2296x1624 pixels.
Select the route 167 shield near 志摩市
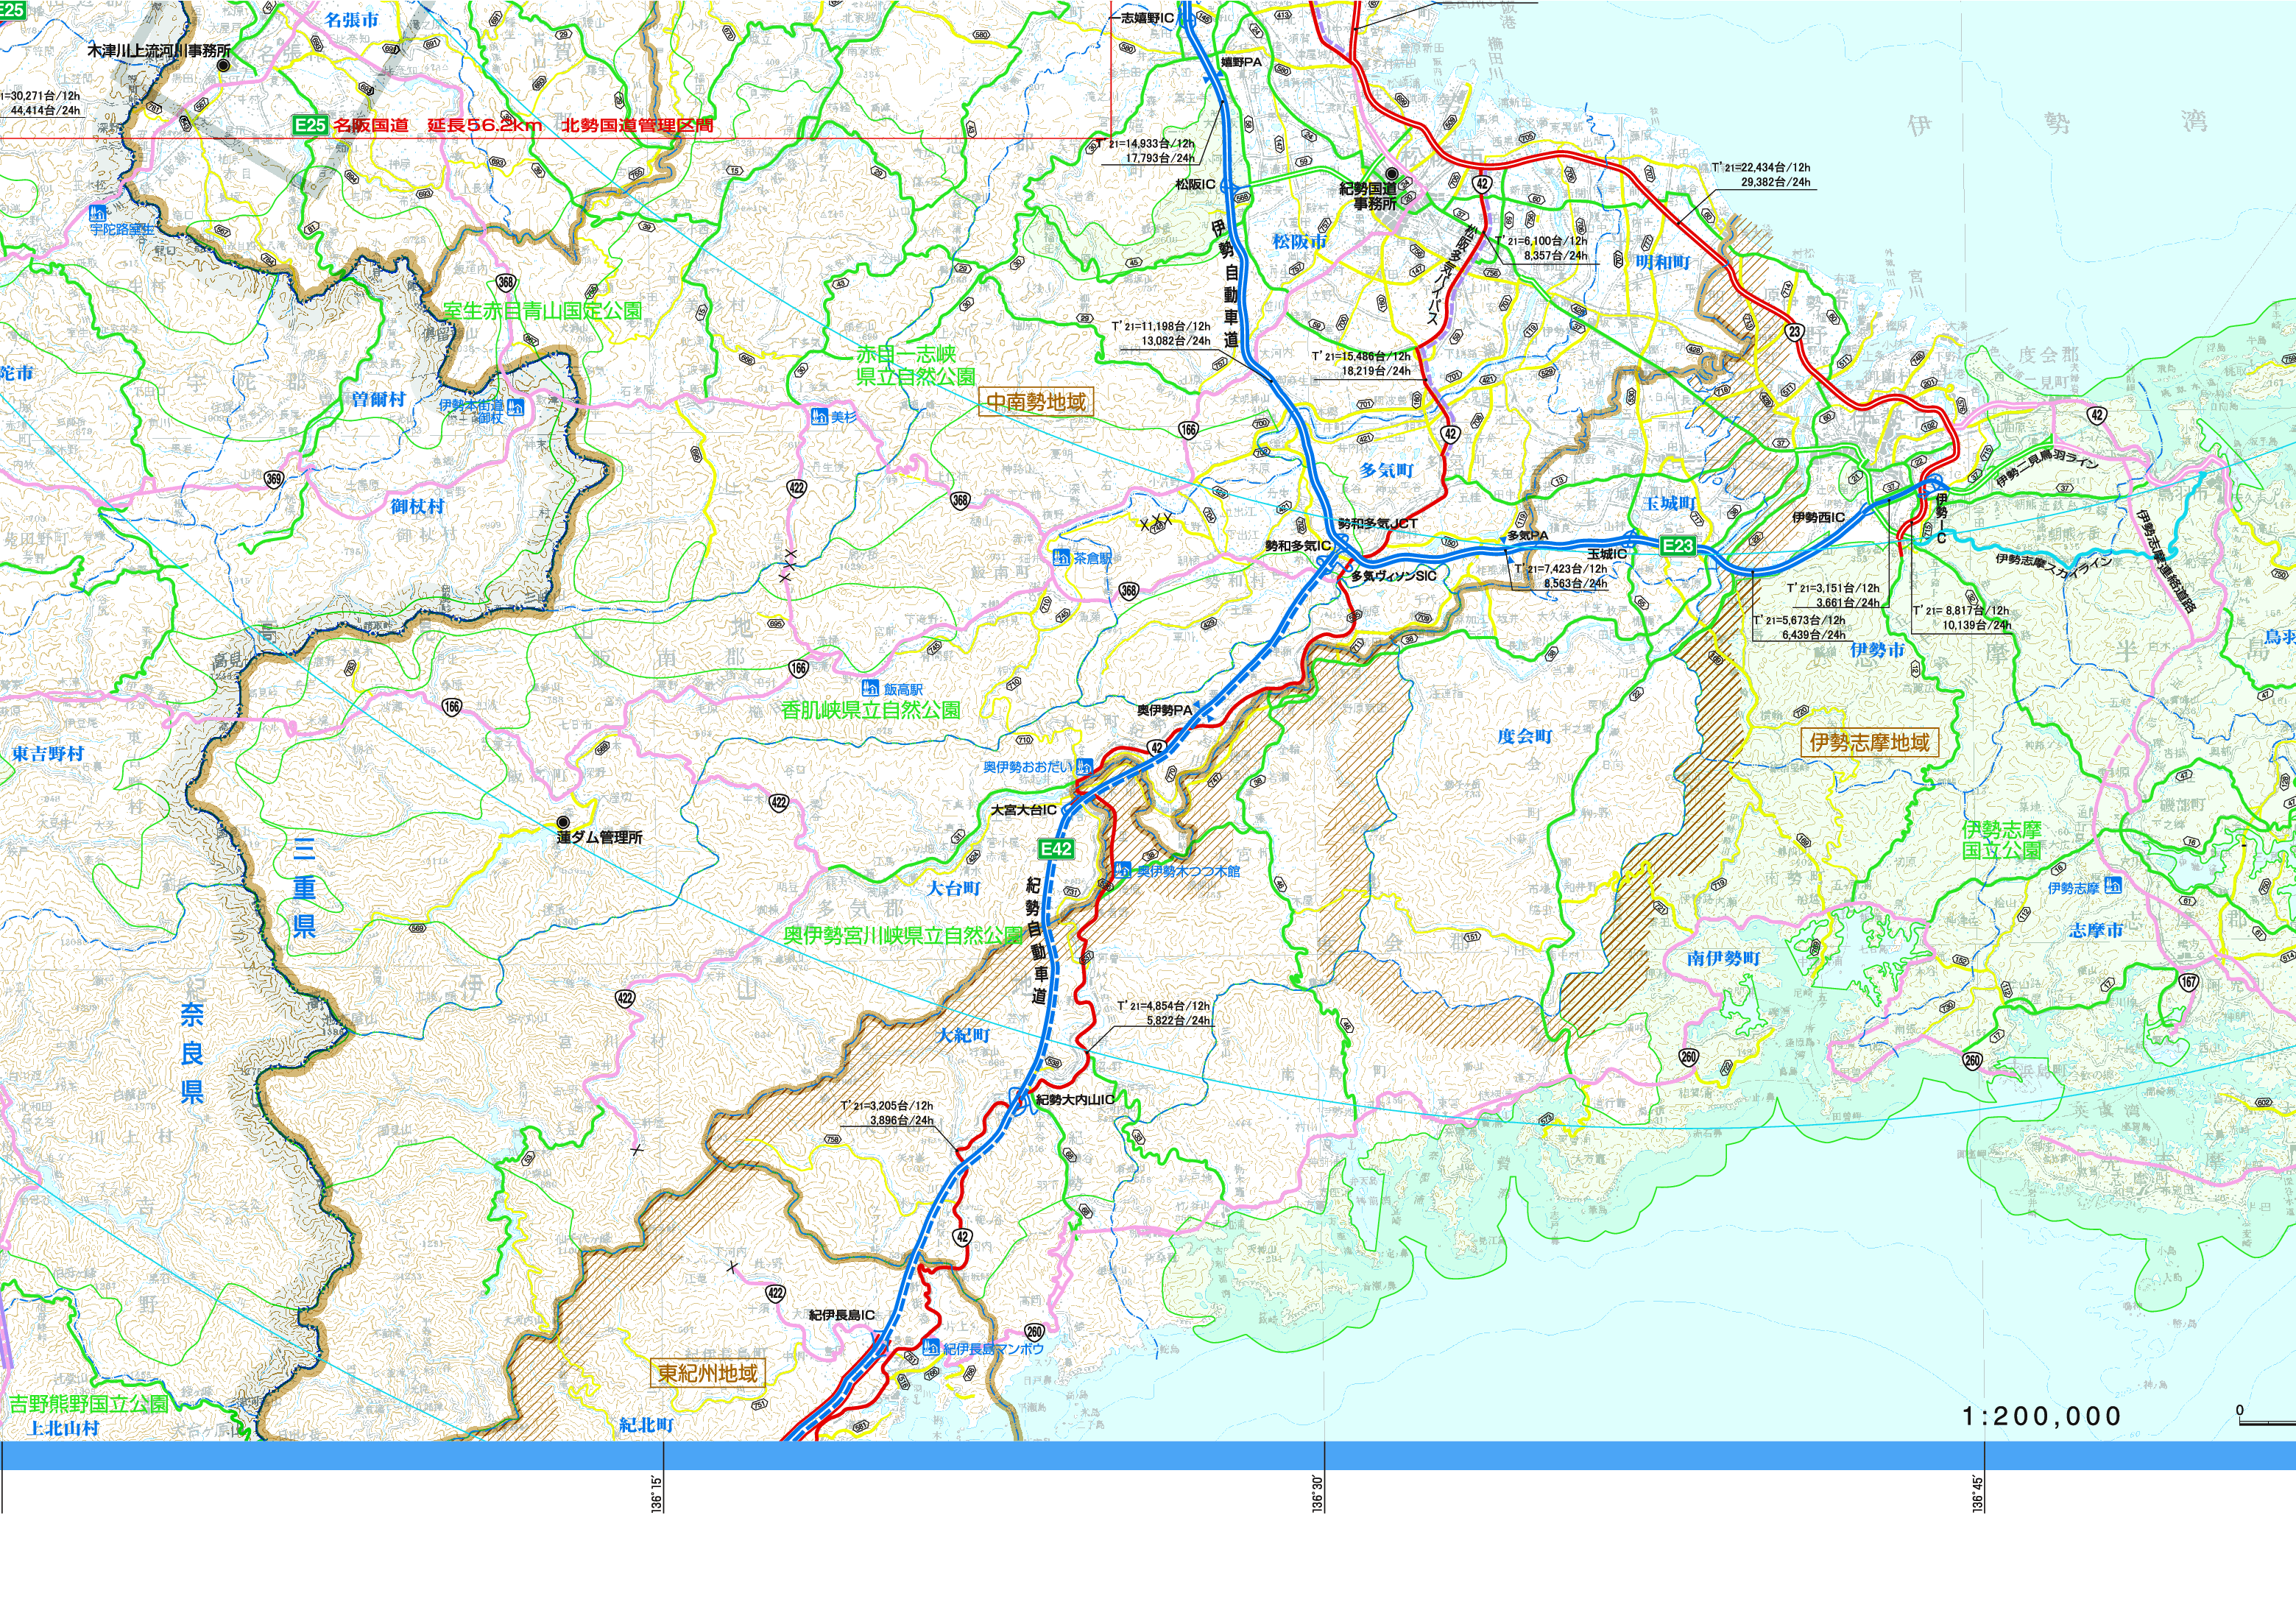(2189, 981)
